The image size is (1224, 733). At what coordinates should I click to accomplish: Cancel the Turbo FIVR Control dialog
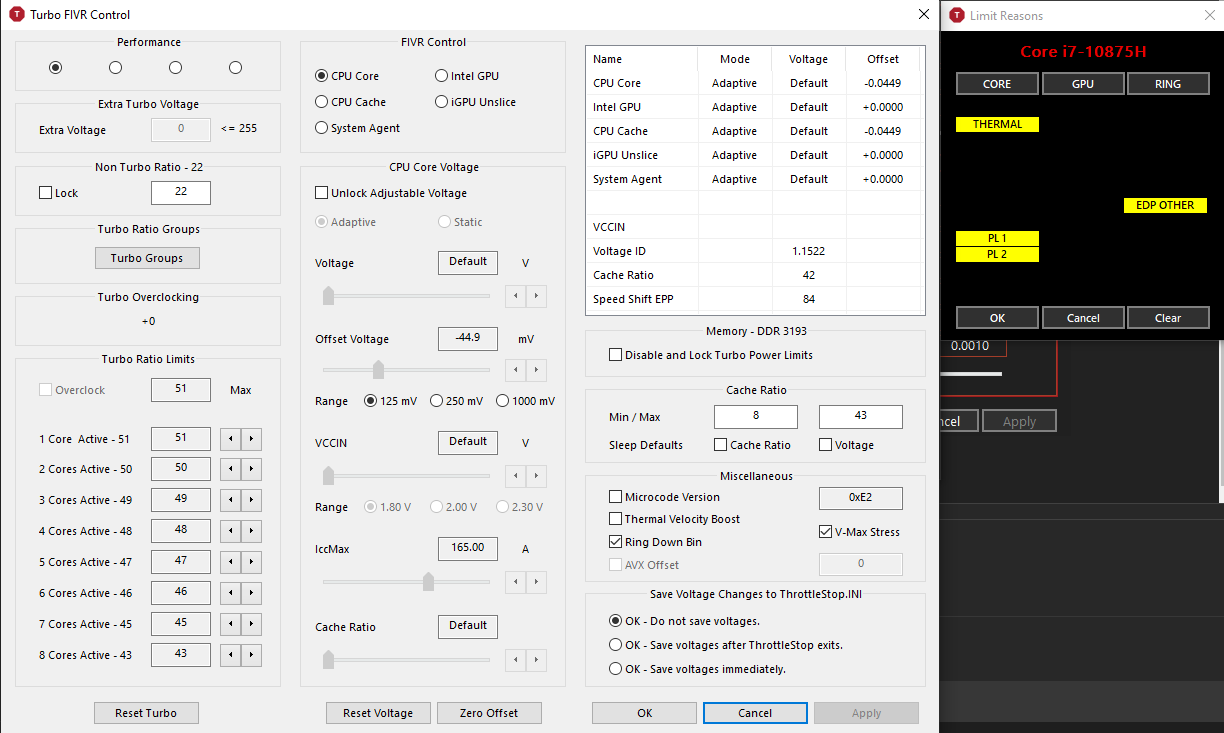tap(755, 713)
